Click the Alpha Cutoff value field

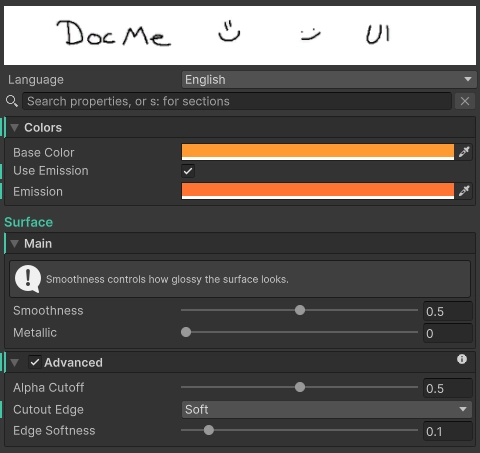pos(448,388)
